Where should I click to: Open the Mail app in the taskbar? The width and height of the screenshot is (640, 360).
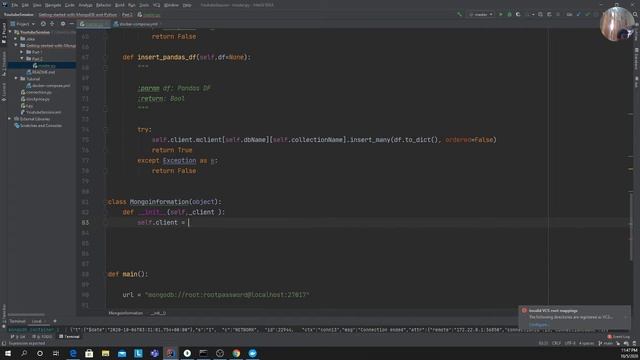[122, 353]
